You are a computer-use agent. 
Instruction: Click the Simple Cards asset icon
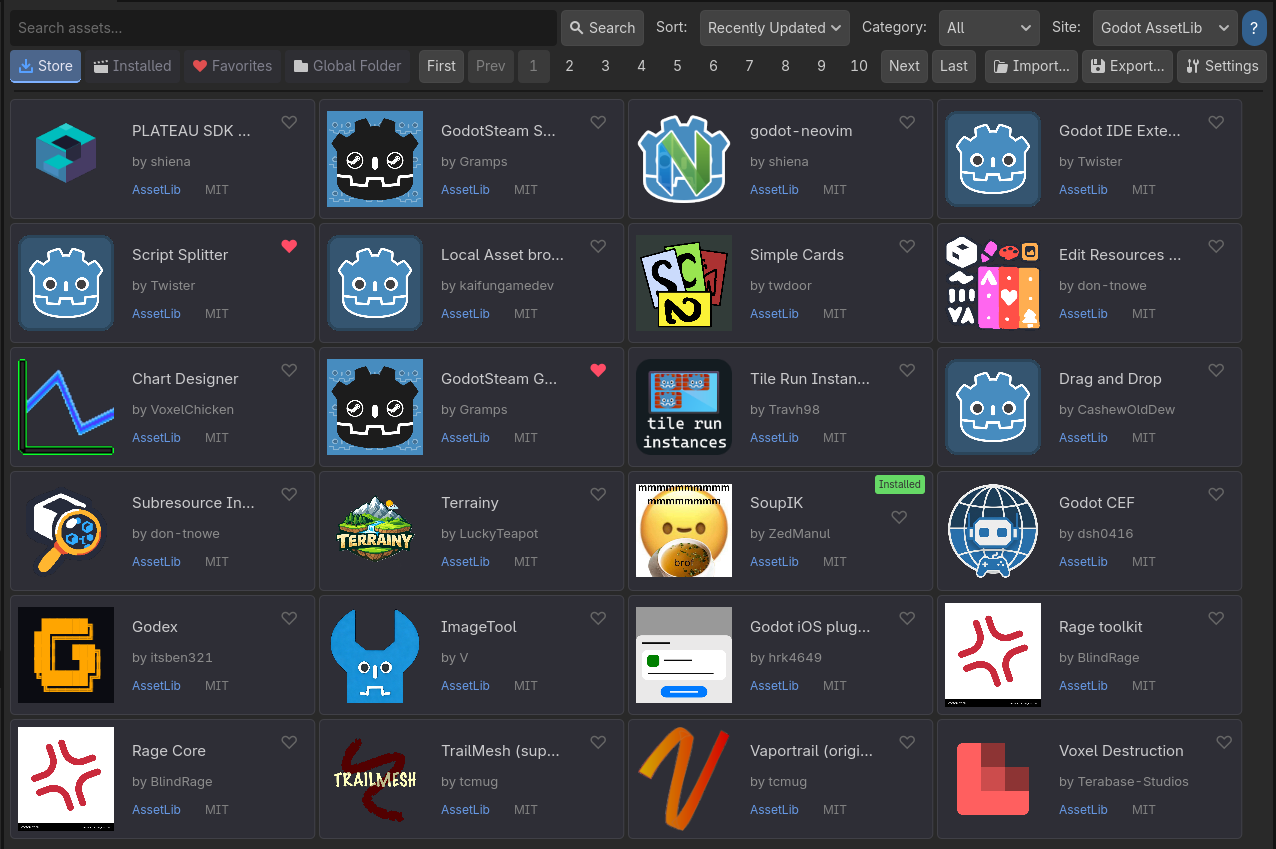(x=684, y=283)
